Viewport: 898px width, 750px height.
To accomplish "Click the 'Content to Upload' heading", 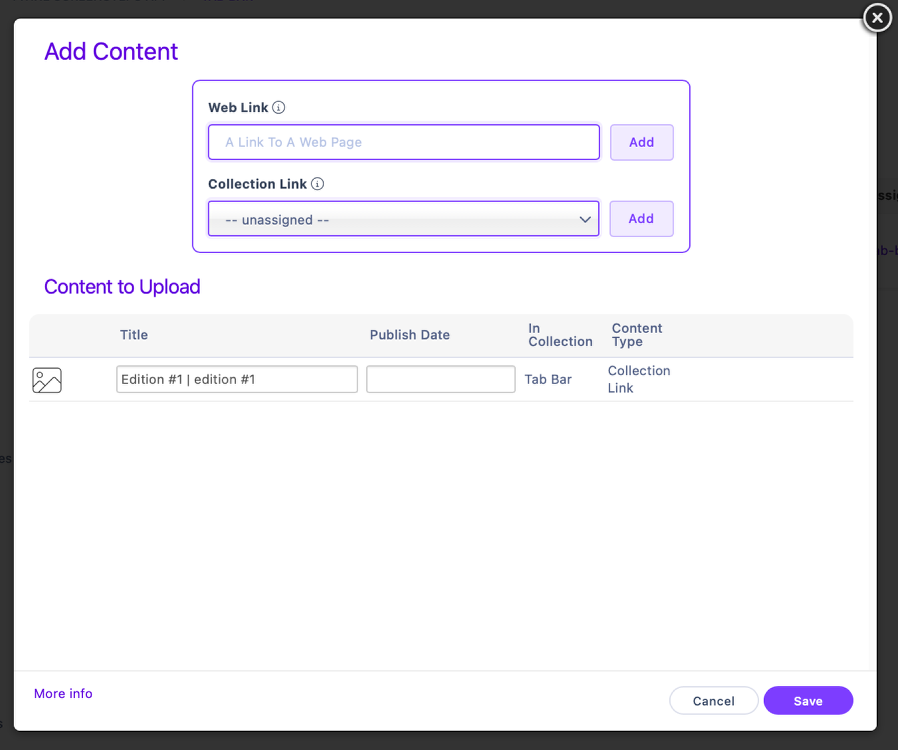I will coord(122,287).
